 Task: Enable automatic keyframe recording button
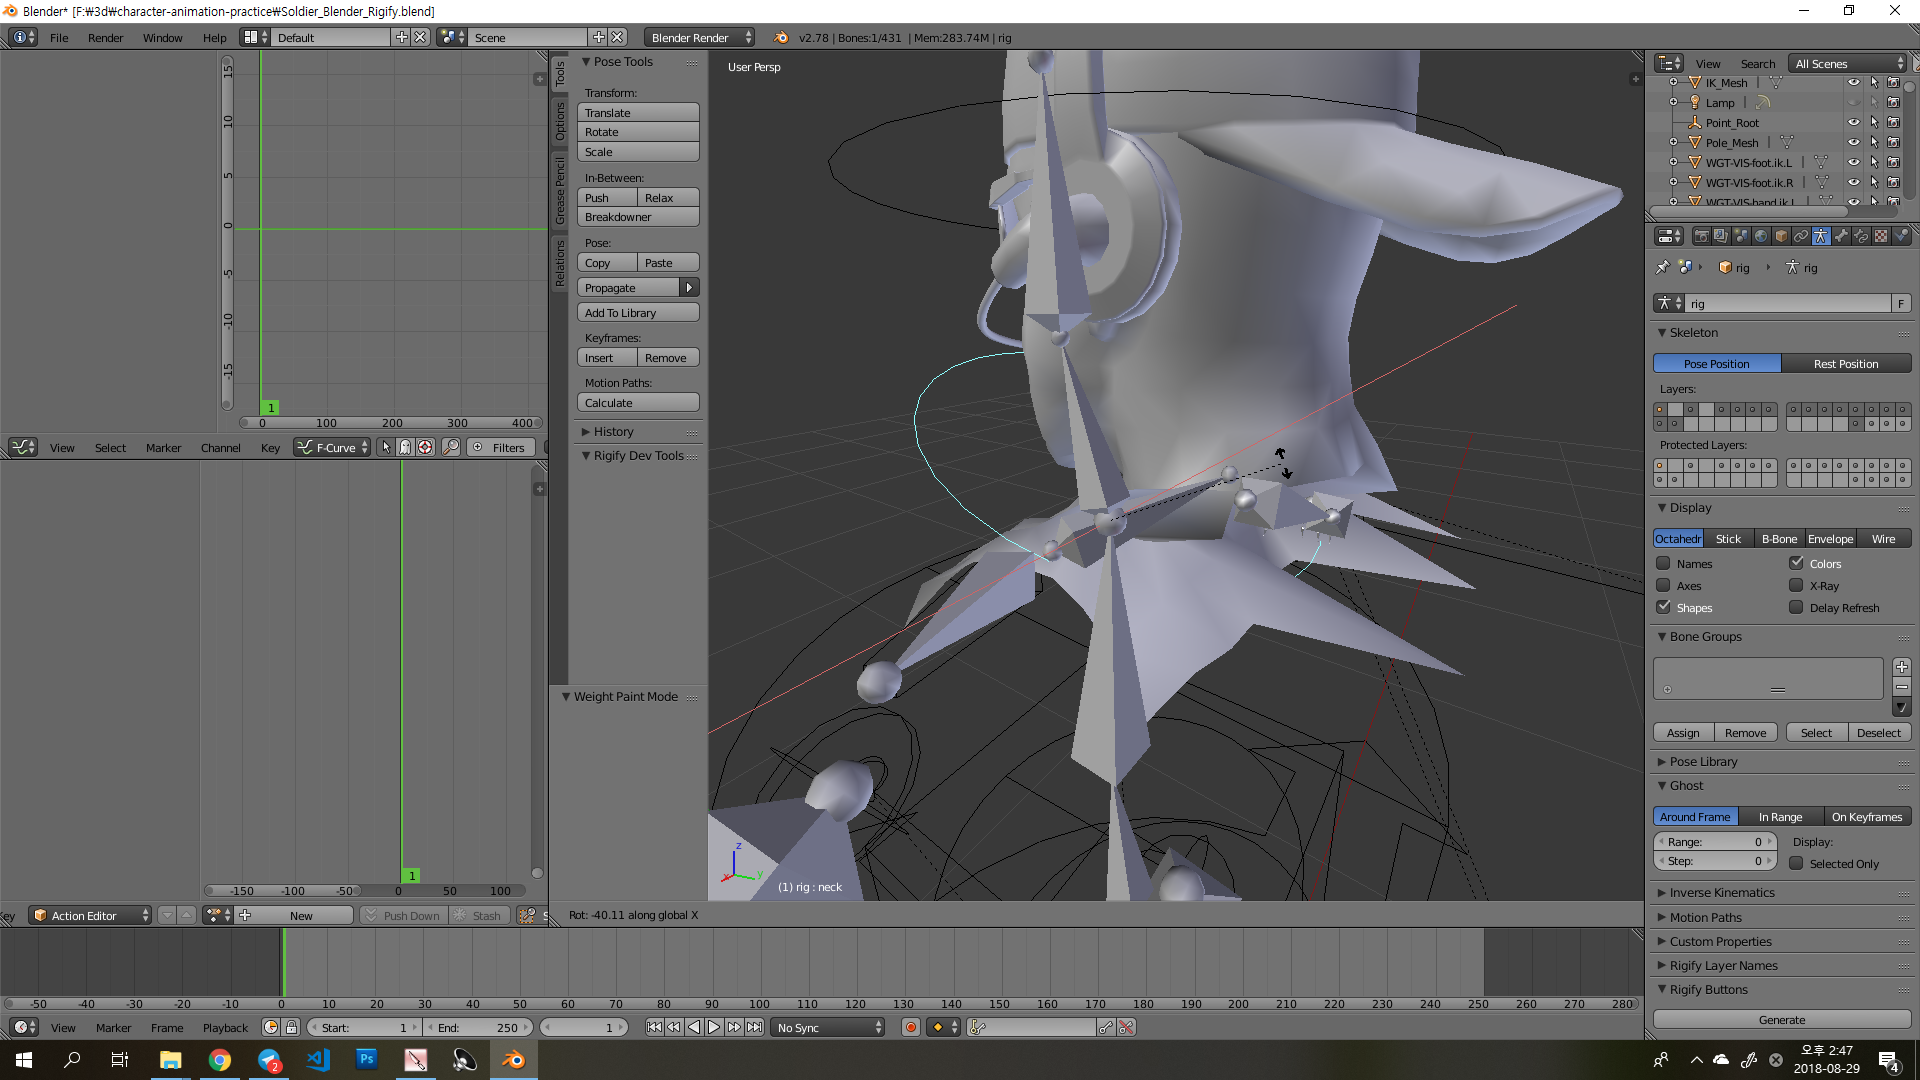(x=911, y=1027)
